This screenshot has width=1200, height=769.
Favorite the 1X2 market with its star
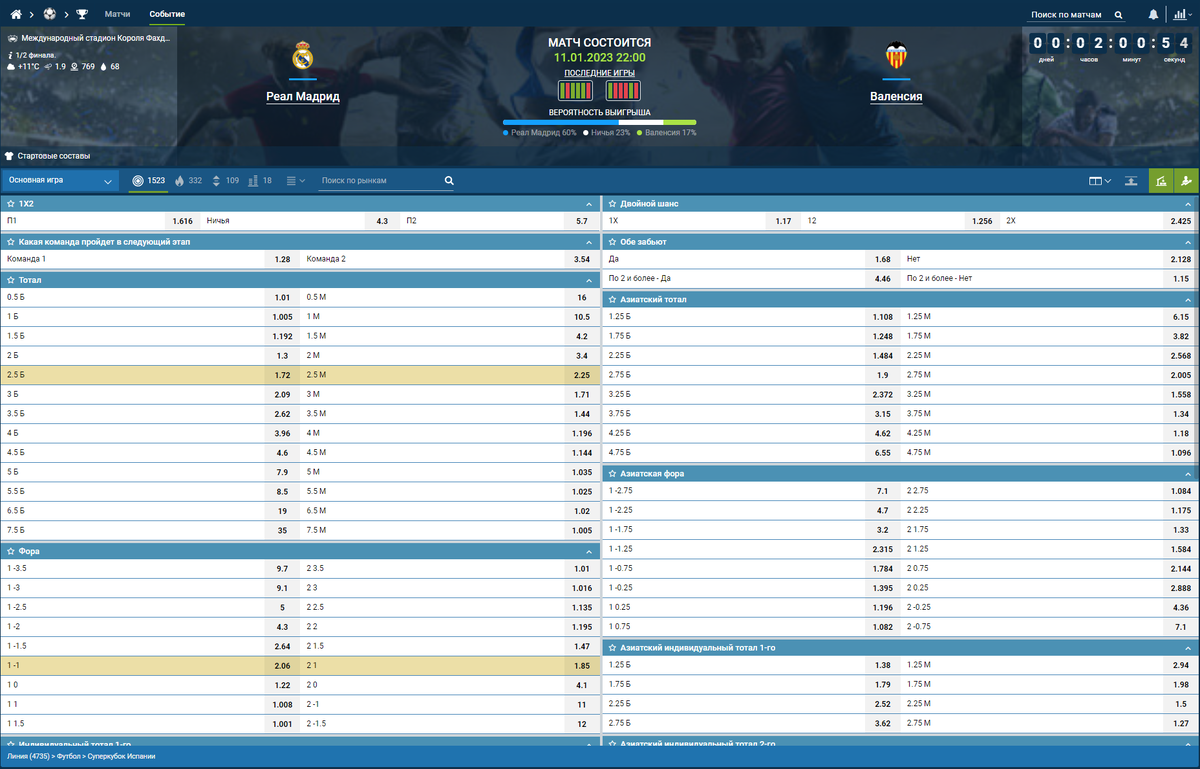(10, 203)
